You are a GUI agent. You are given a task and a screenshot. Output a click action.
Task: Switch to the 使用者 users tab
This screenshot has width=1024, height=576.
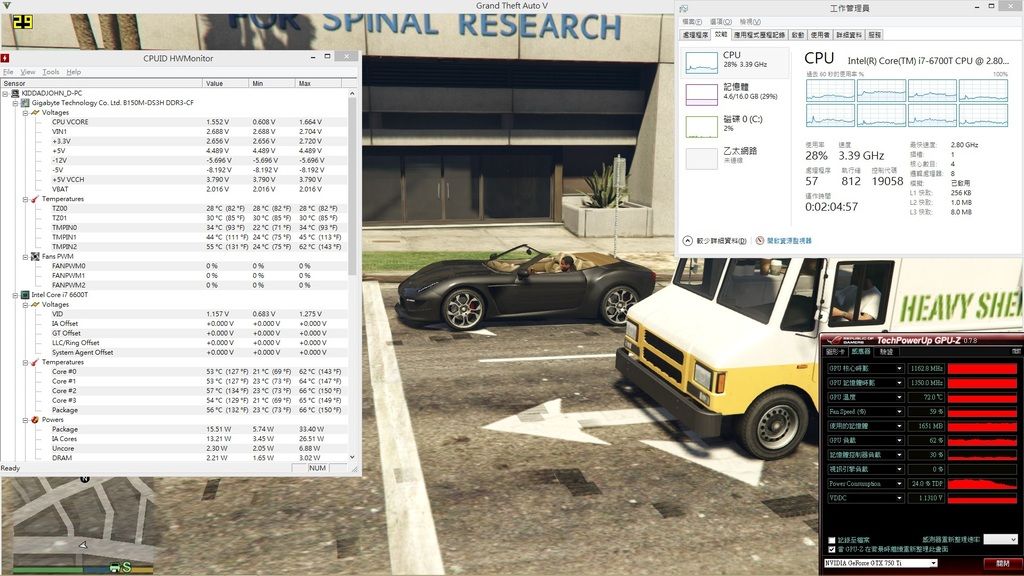[820, 35]
